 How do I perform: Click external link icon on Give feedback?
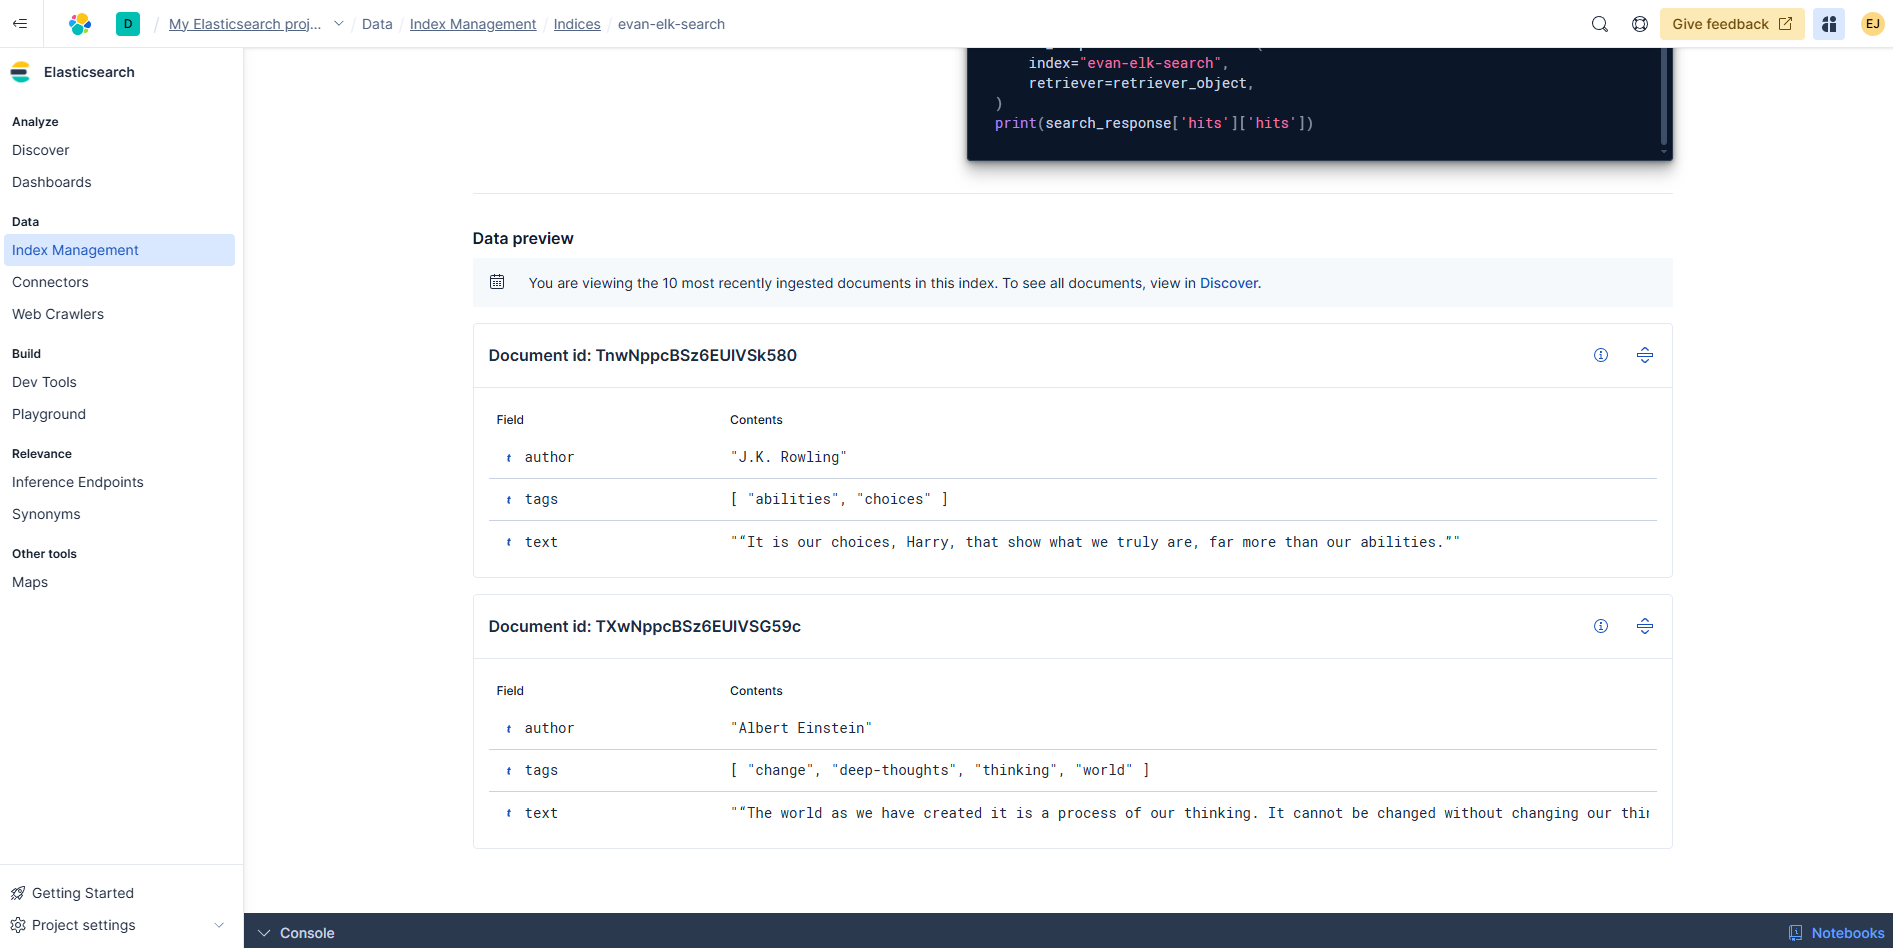click(1786, 24)
